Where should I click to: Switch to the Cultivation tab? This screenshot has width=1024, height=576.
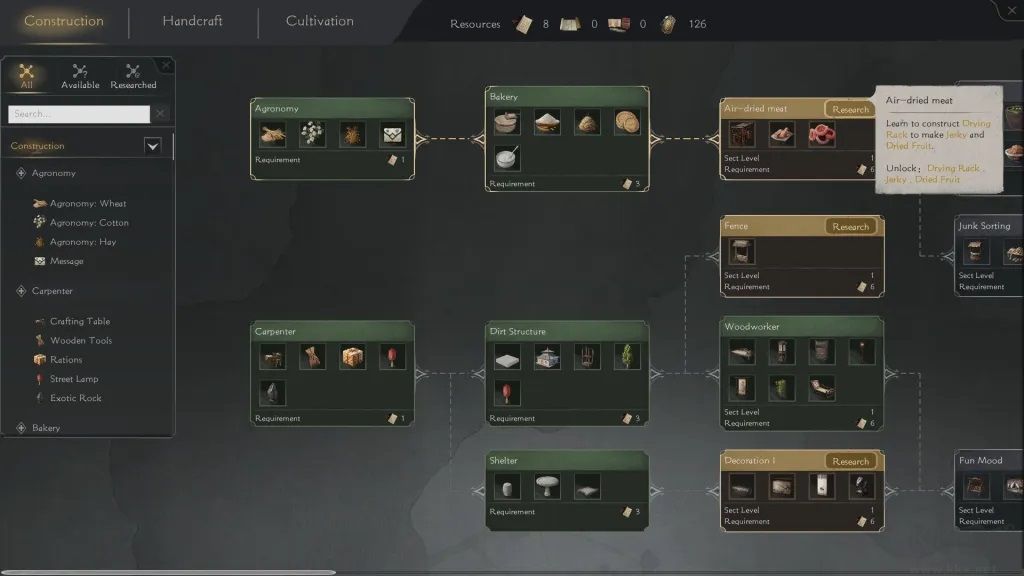[320, 21]
